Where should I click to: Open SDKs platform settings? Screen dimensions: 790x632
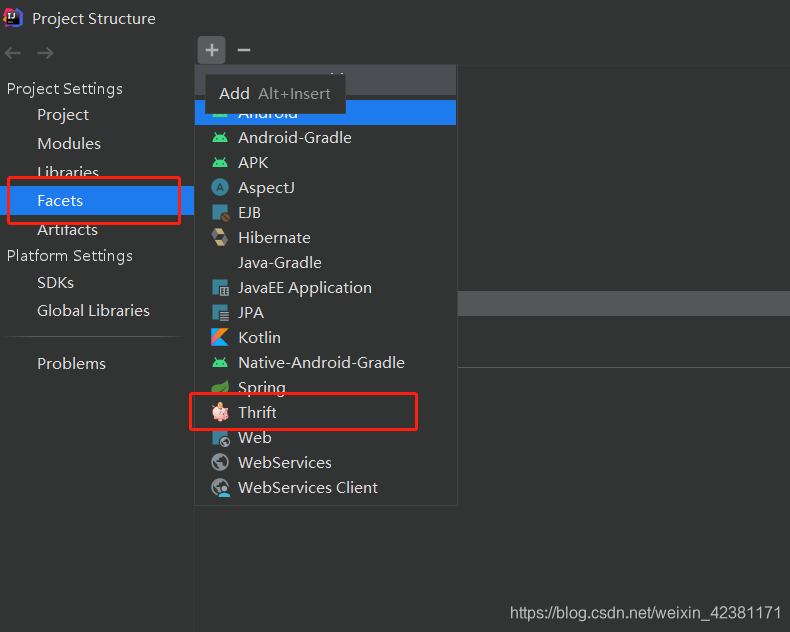point(55,283)
